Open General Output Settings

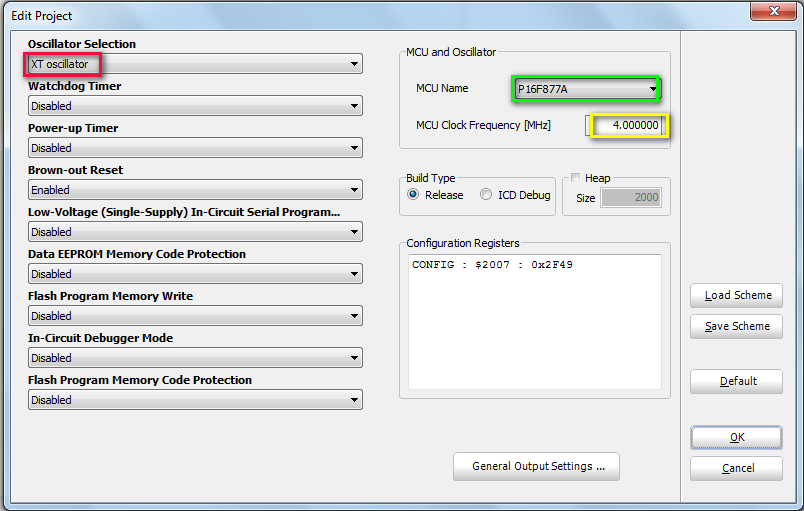coord(536,466)
